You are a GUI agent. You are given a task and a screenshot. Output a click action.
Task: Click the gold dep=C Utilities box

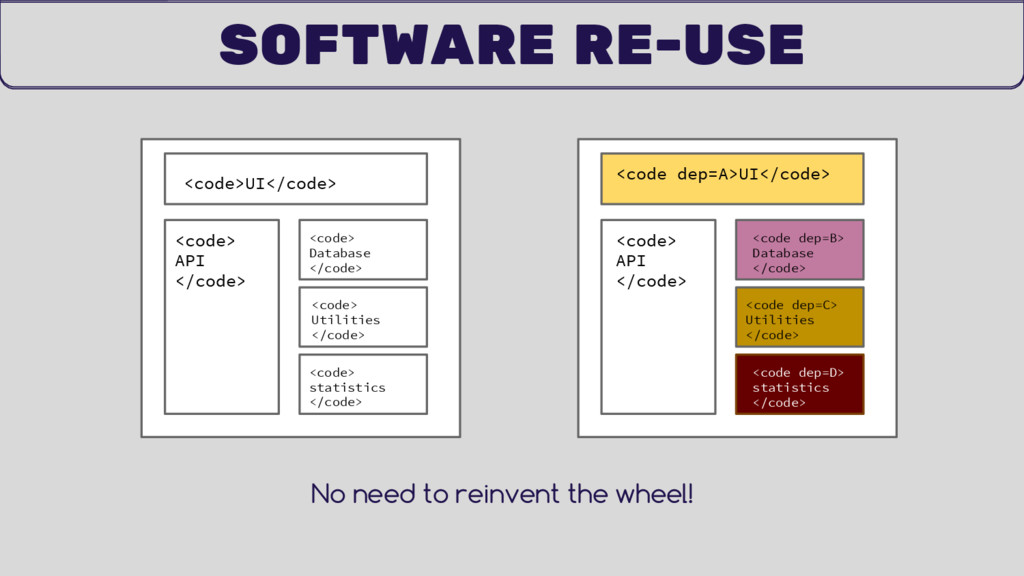coord(799,317)
